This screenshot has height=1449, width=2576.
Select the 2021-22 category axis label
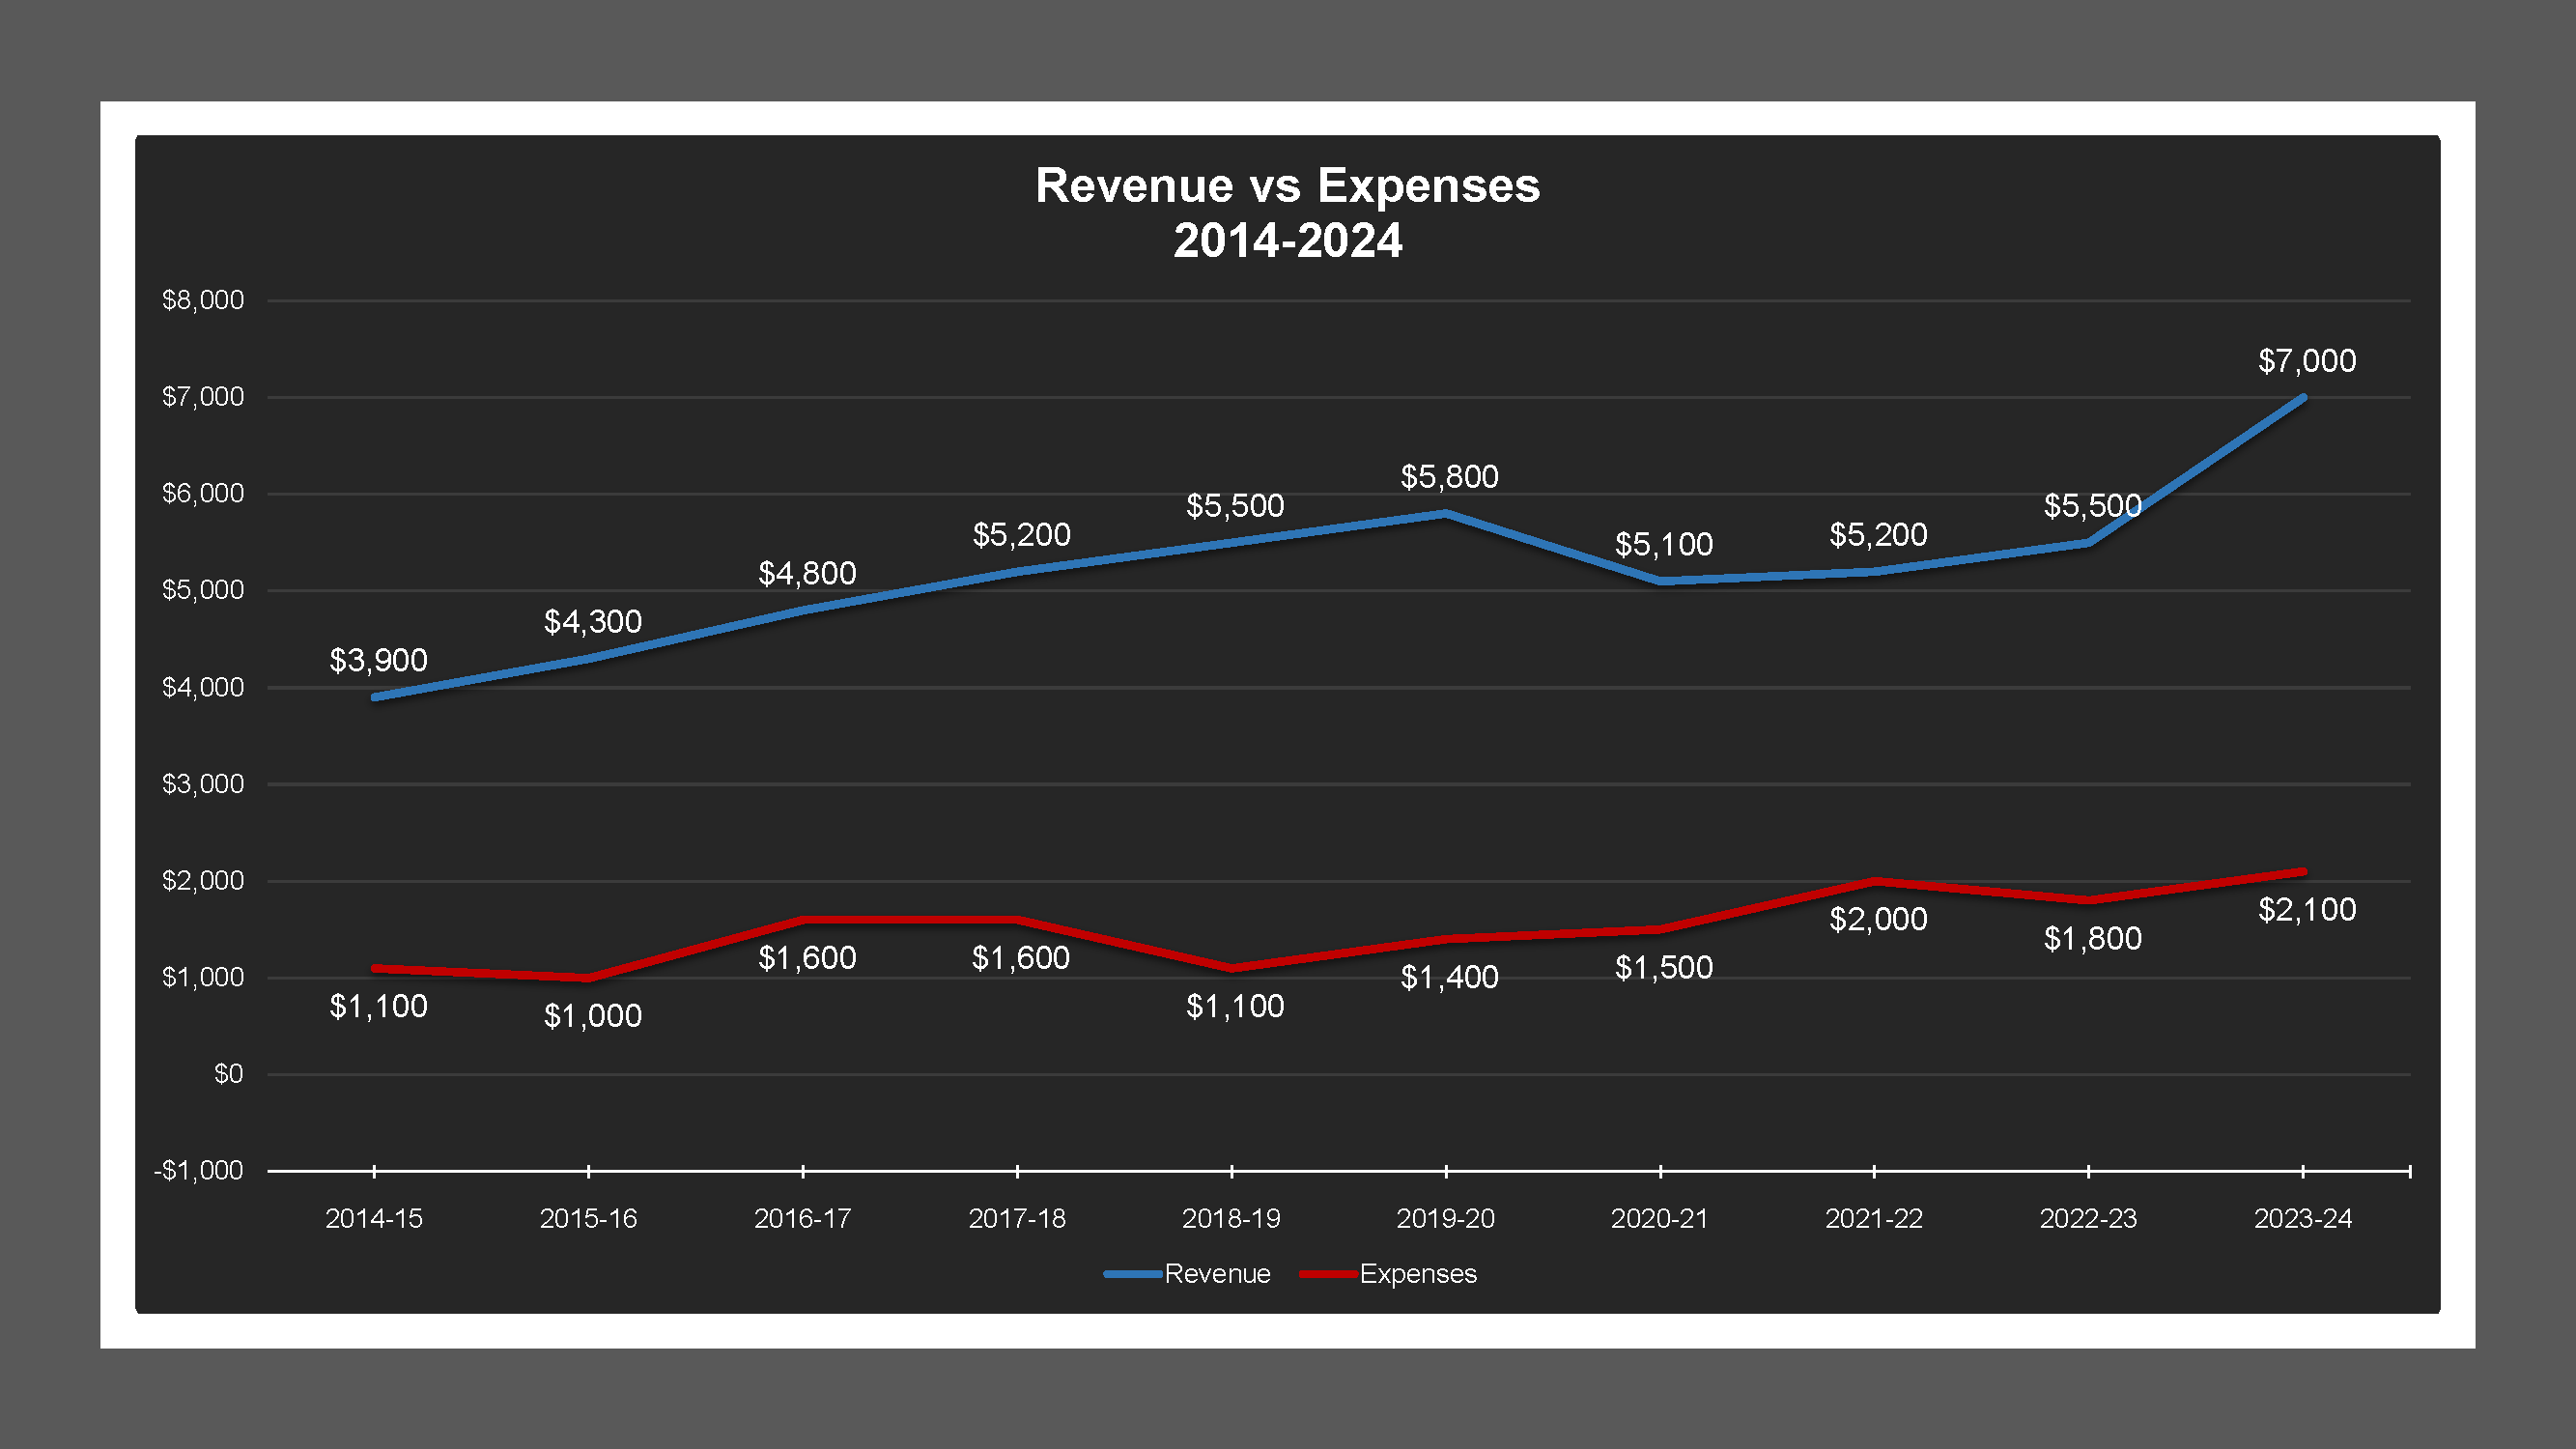tap(1874, 1219)
